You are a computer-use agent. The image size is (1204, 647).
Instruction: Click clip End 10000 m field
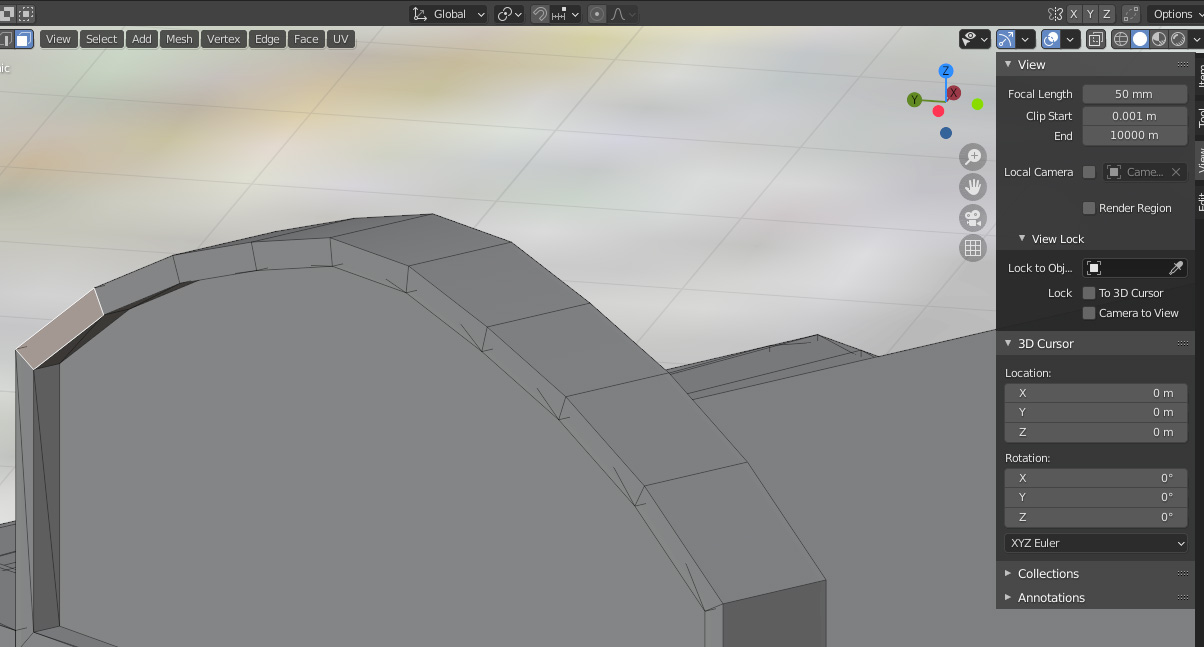click(1135, 136)
